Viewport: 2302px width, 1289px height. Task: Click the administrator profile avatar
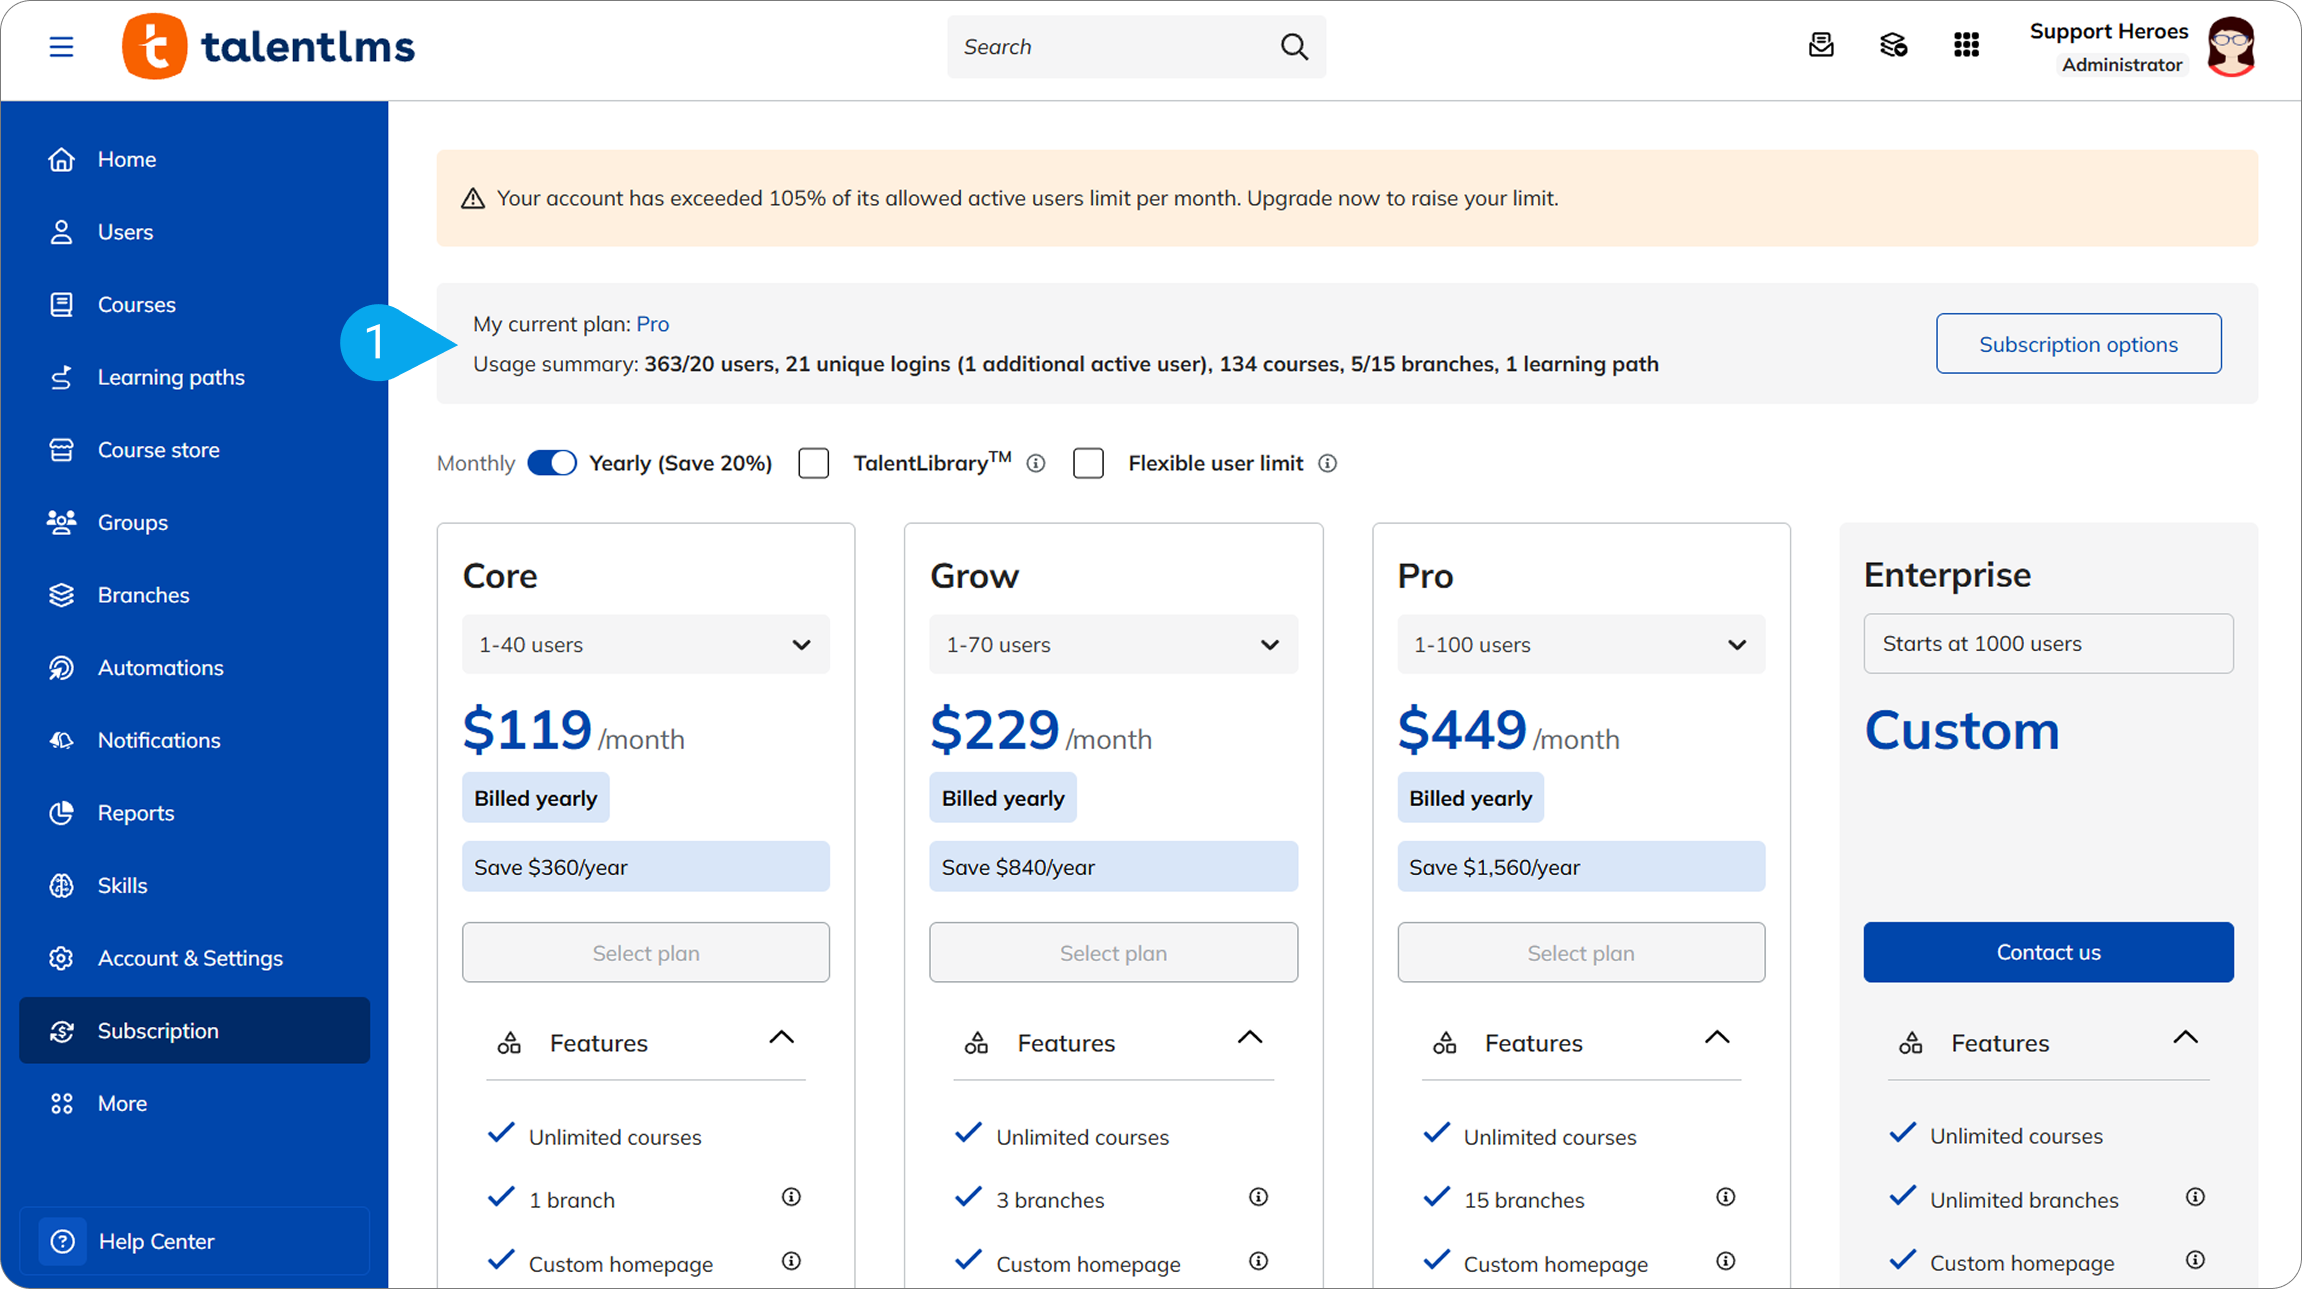[x=2232, y=47]
